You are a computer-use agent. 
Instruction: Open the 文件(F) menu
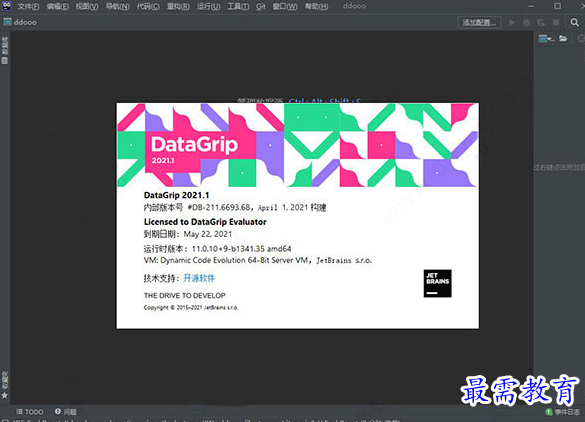28,6
